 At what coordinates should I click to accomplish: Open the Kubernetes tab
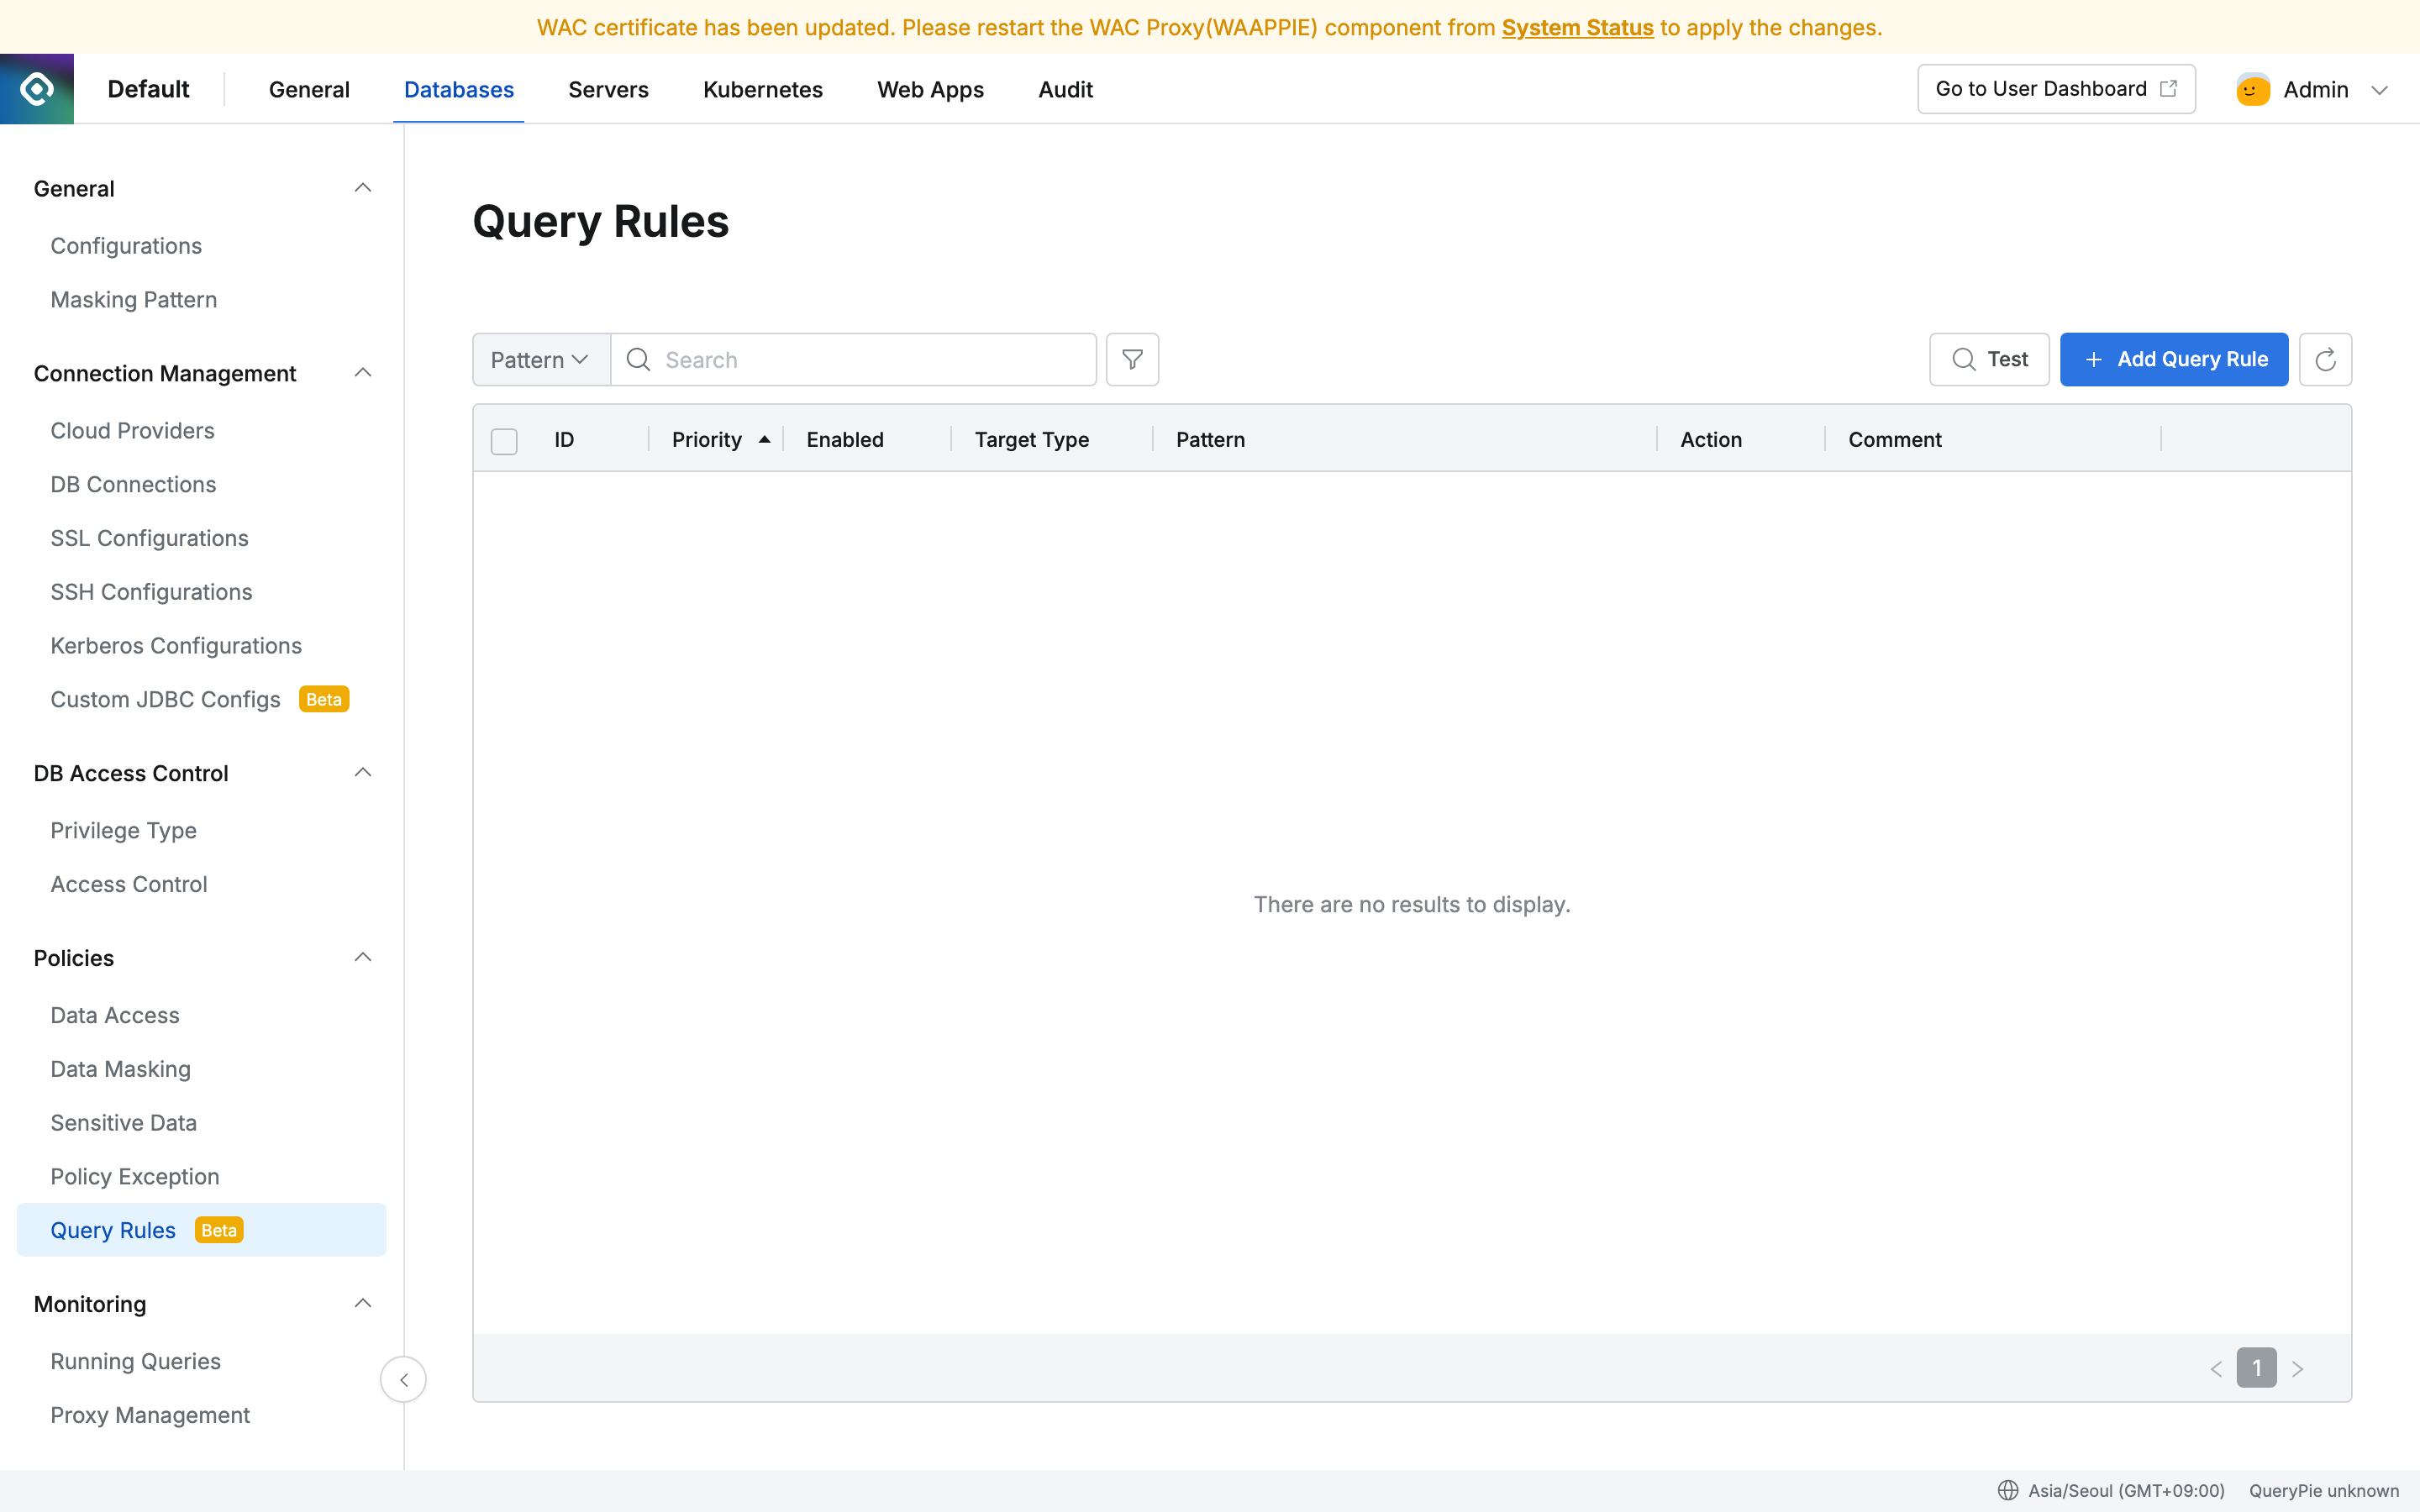tap(762, 90)
